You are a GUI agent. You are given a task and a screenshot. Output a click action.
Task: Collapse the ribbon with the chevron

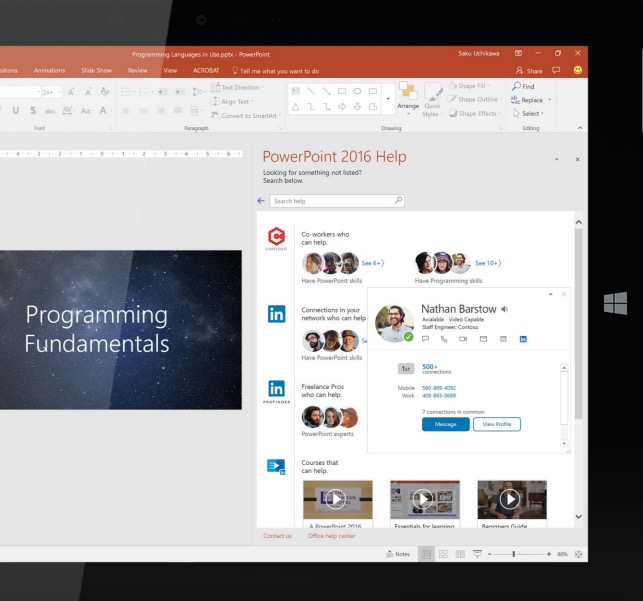[580, 128]
